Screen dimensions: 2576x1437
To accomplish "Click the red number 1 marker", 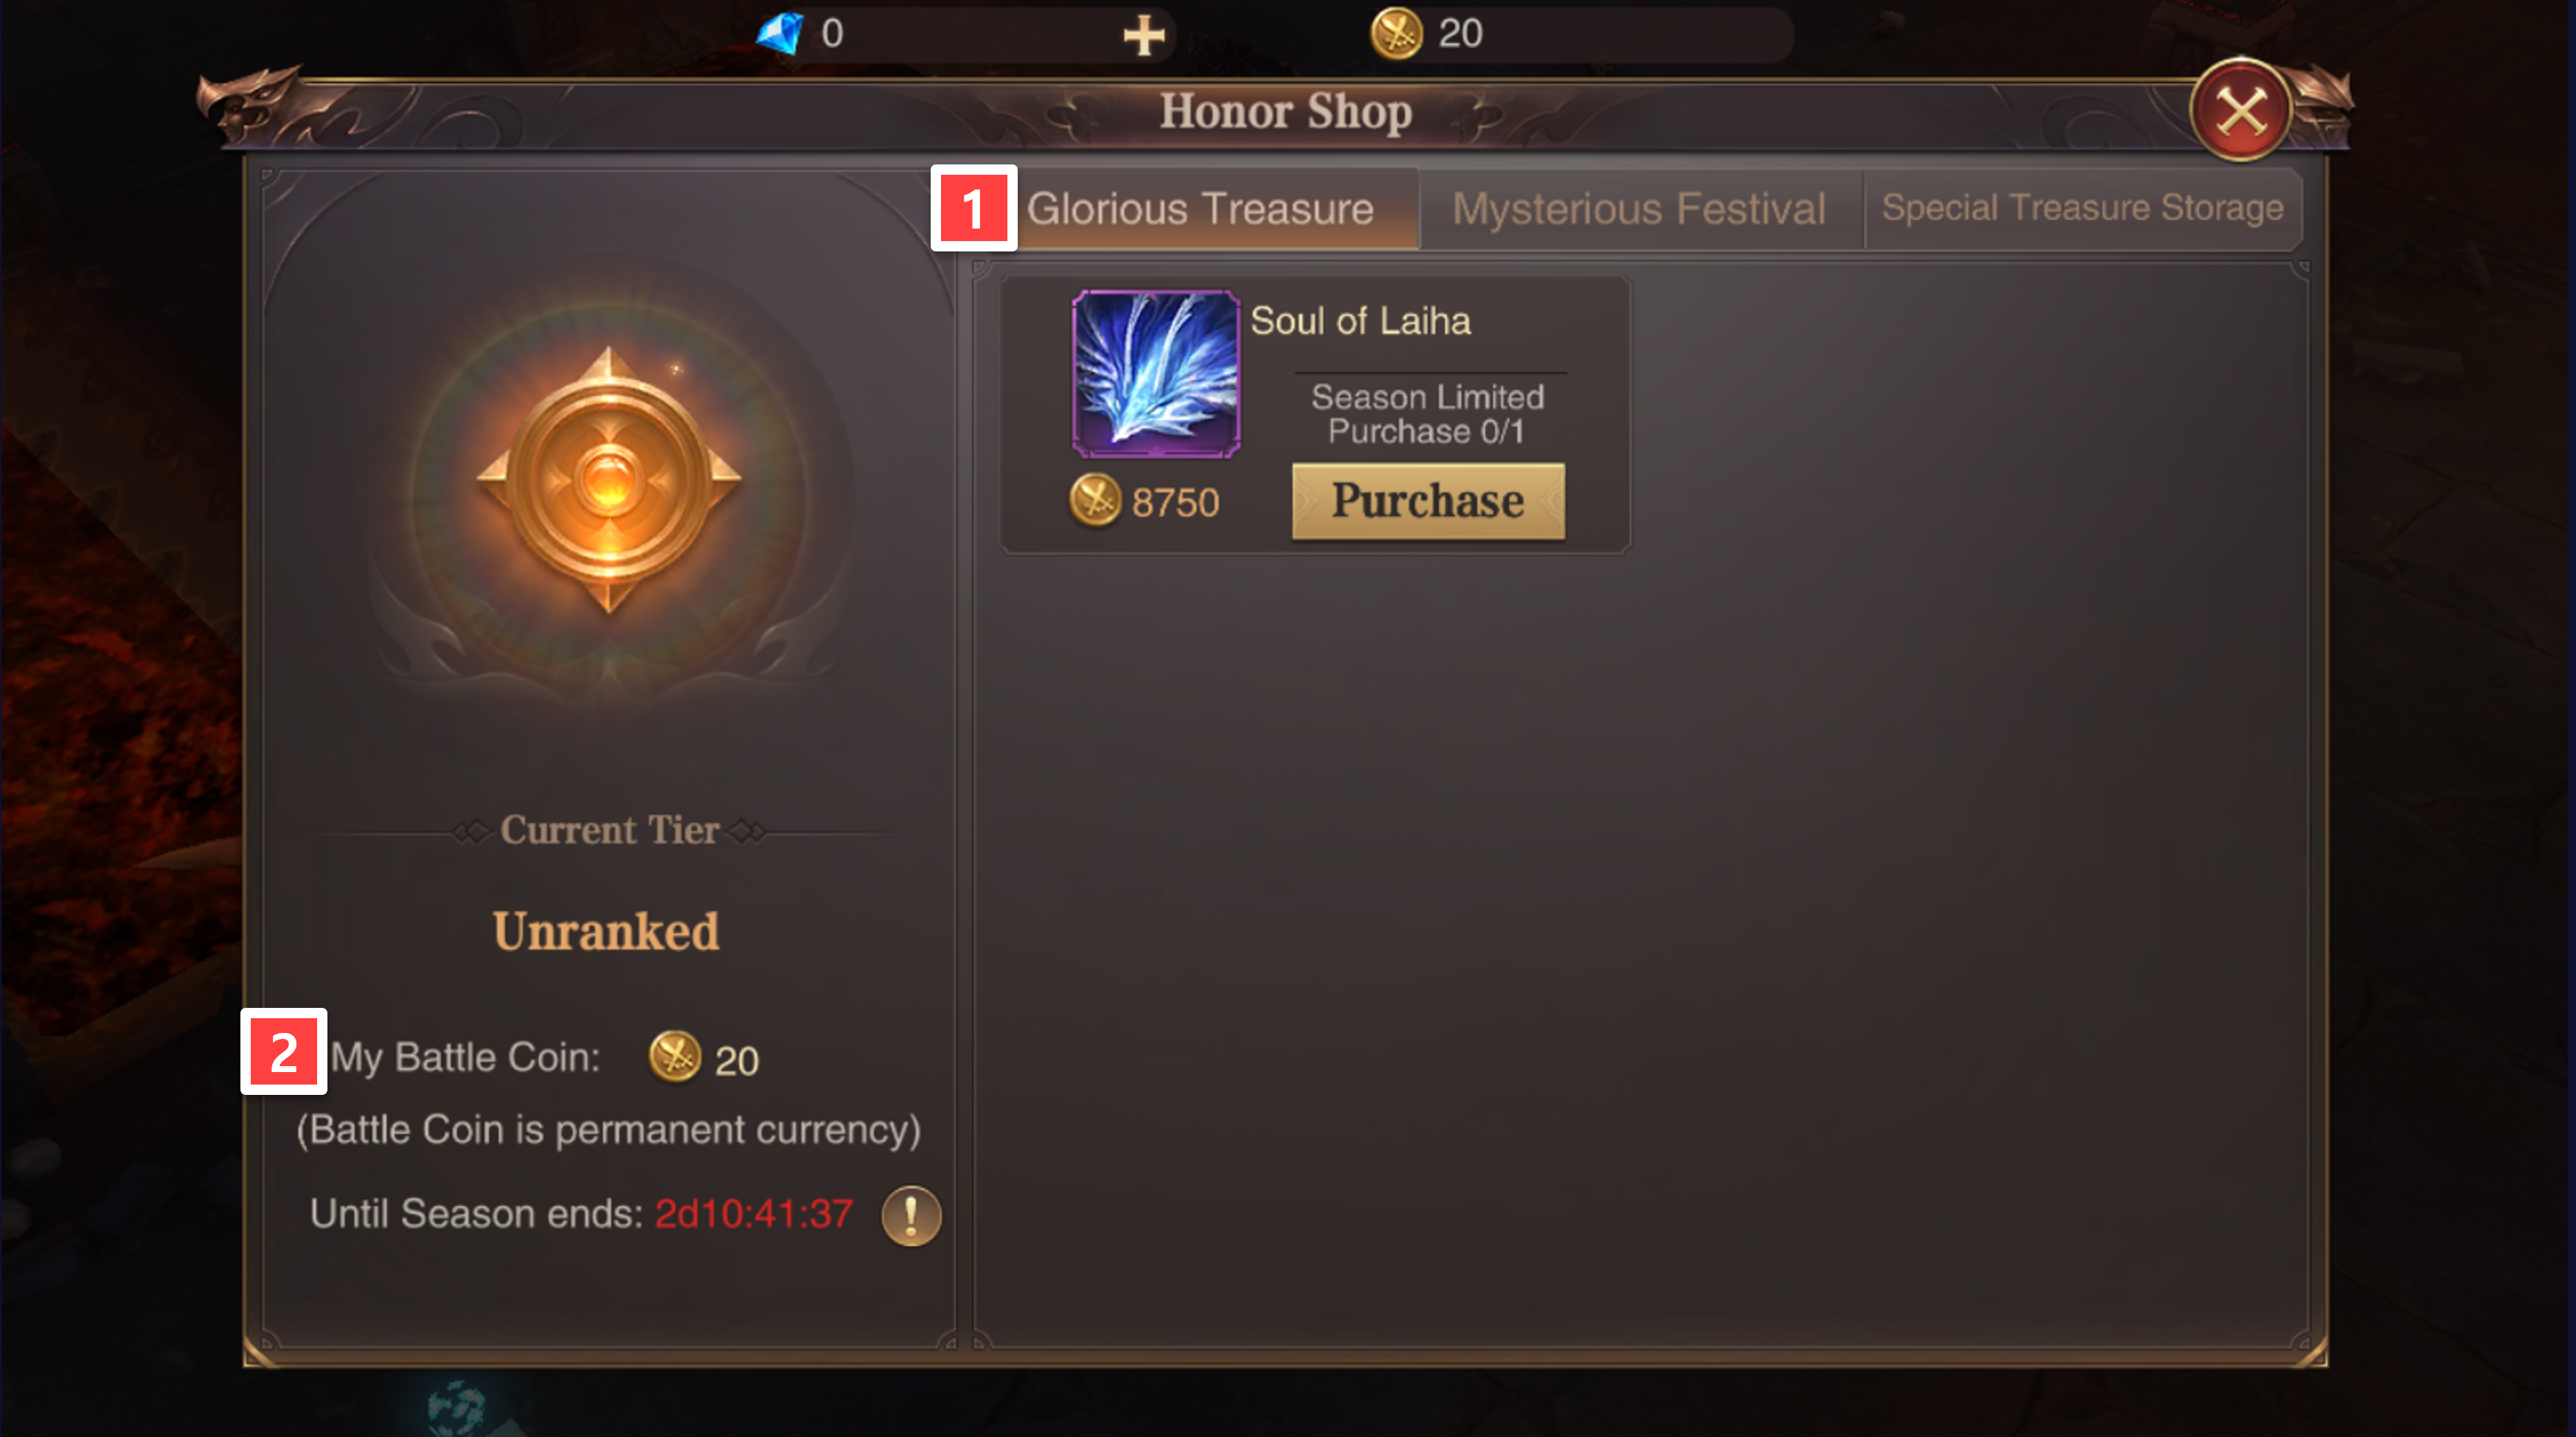I will tap(974, 208).
